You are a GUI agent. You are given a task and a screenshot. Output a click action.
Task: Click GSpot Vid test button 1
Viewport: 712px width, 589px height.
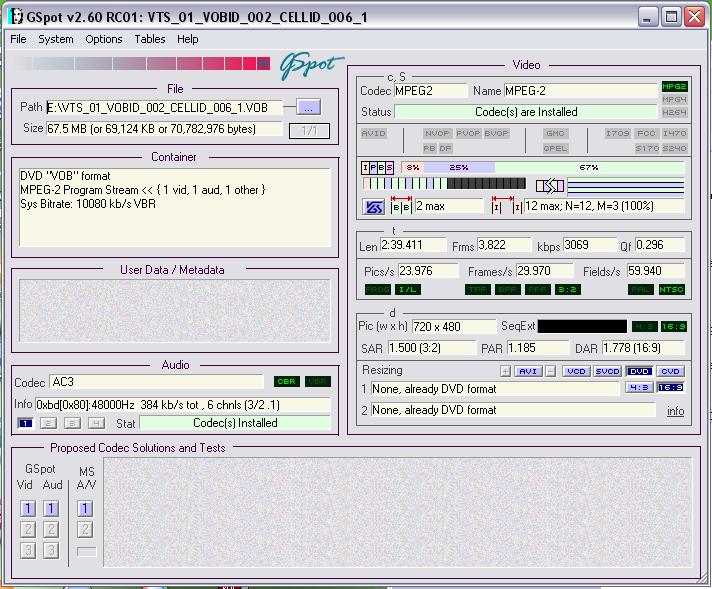point(28,508)
